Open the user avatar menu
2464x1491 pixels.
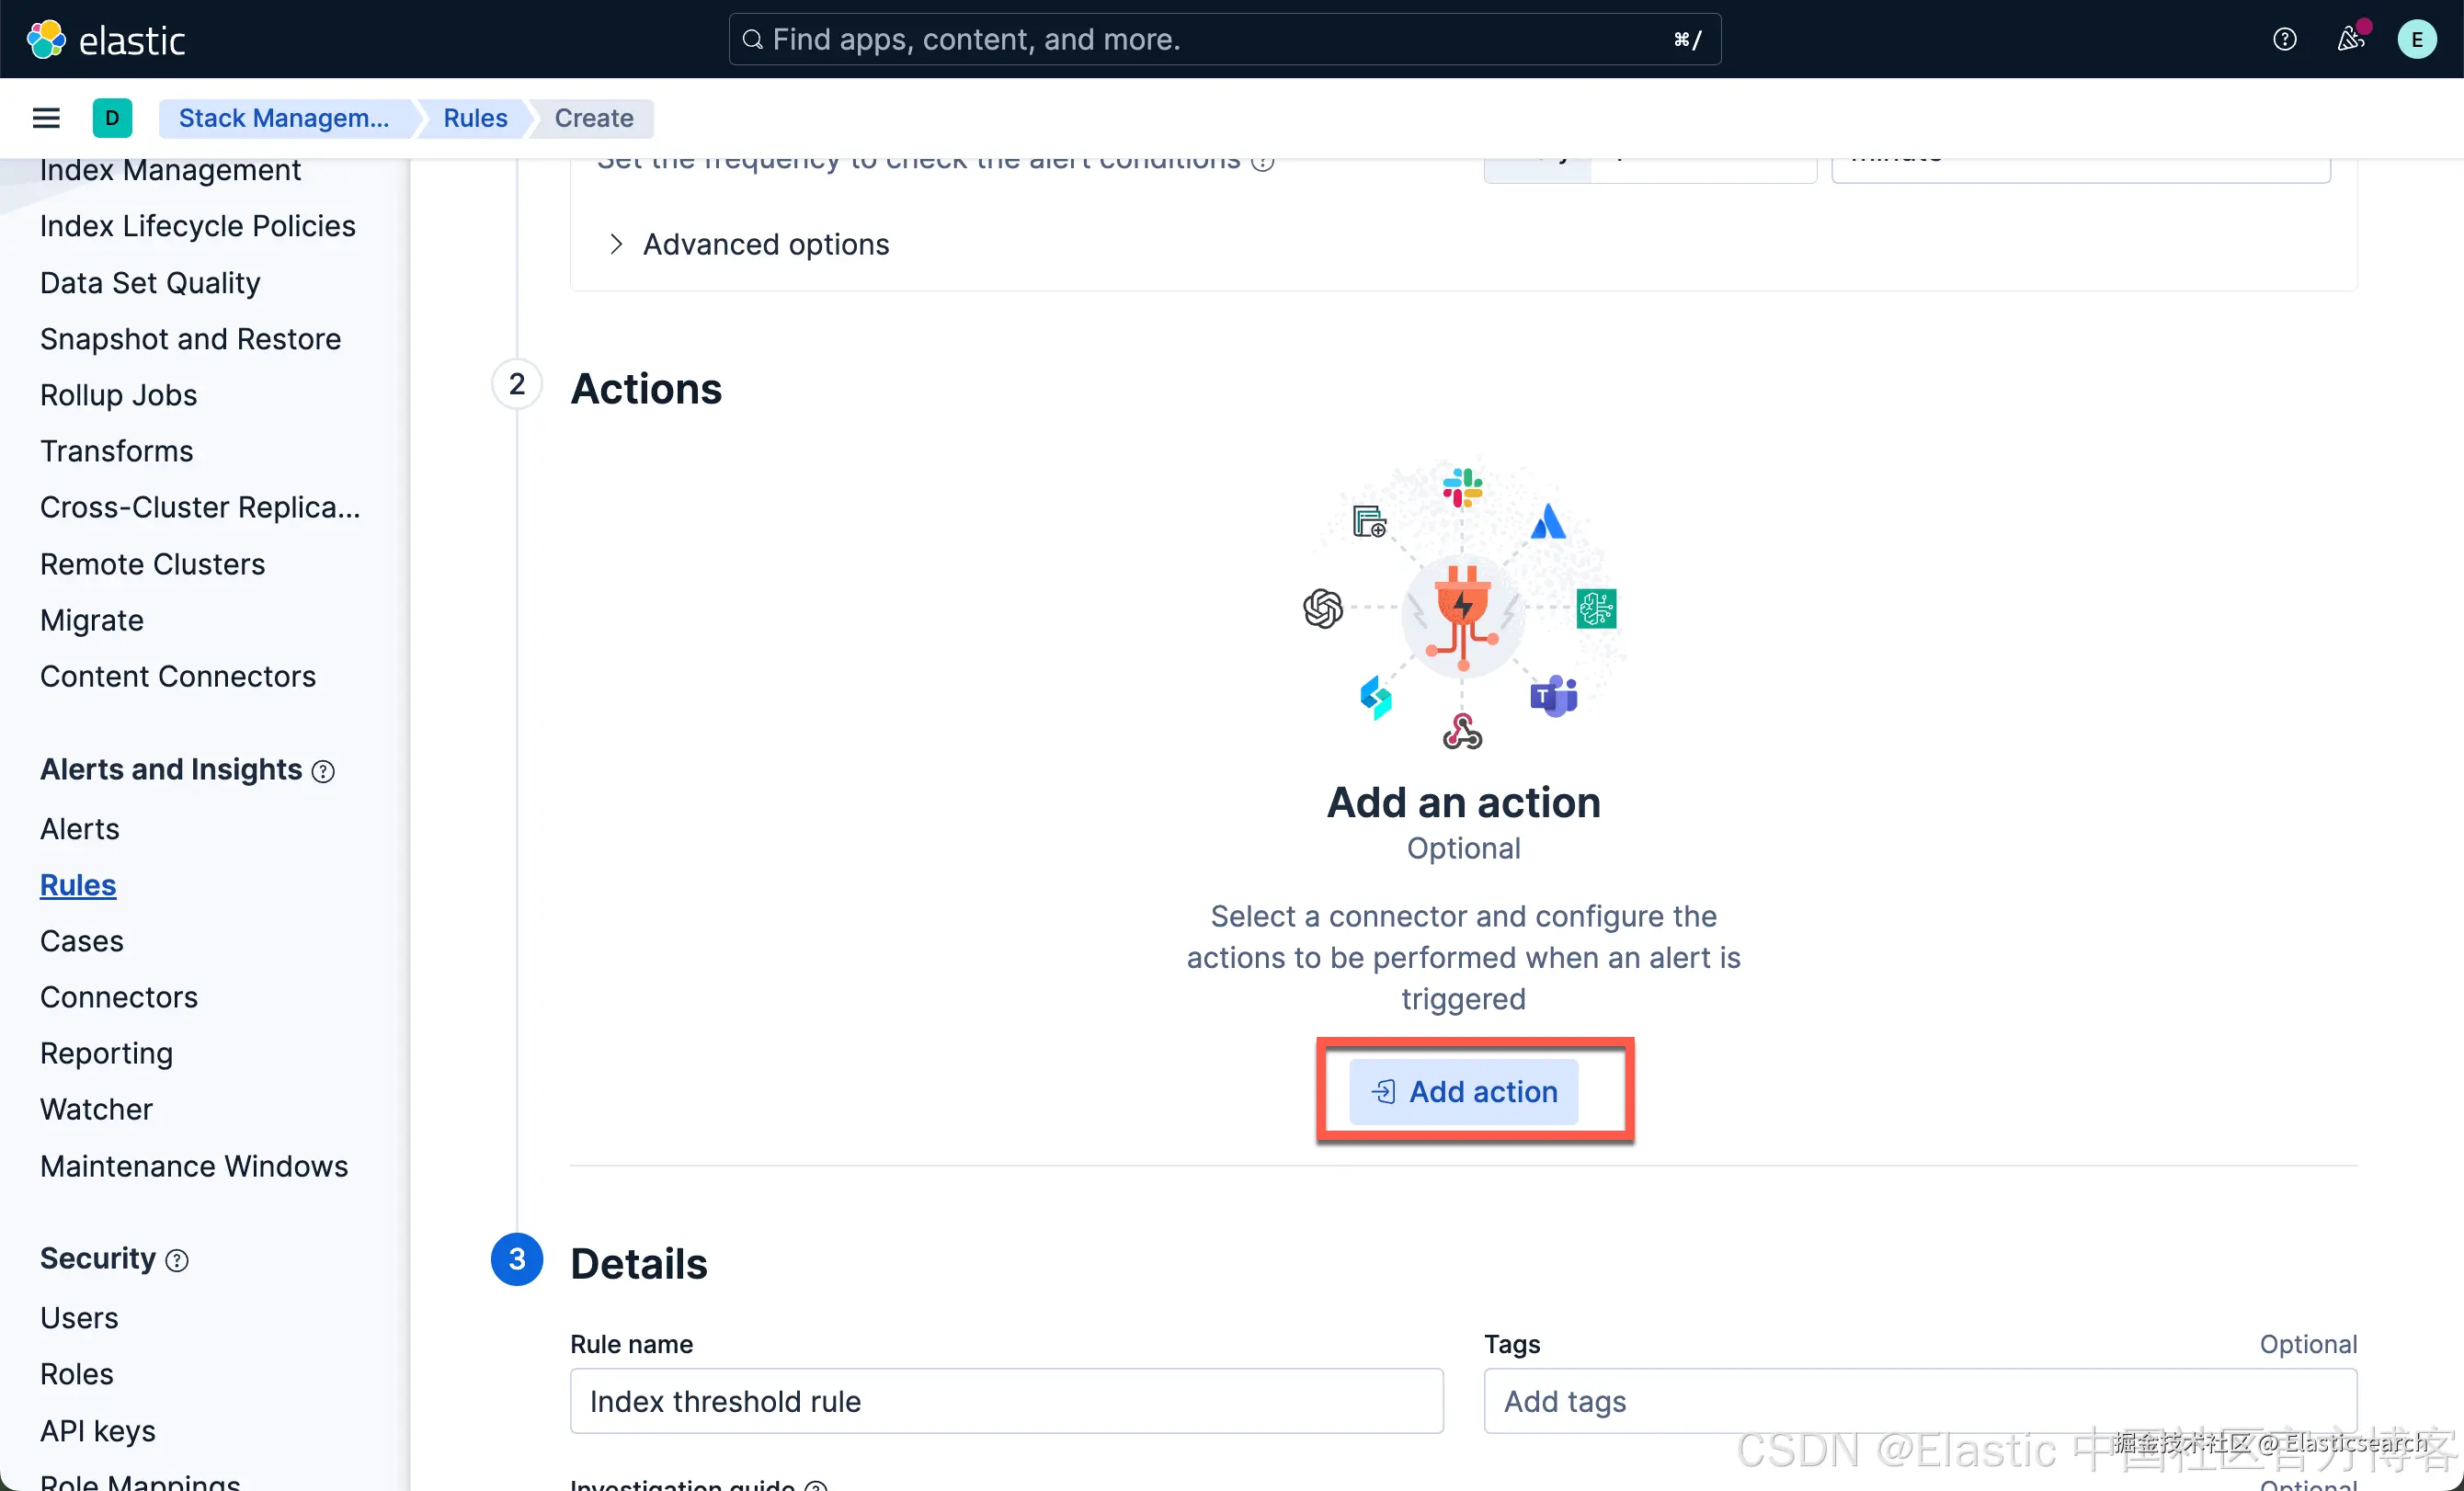pyautogui.click(x=2416, y=40)
